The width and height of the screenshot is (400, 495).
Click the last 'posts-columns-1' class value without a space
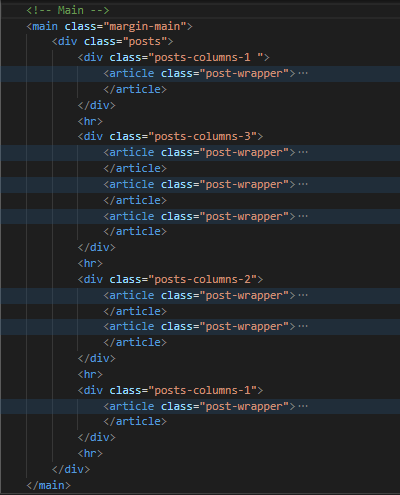pyautogui.click(x=203, y=390)
